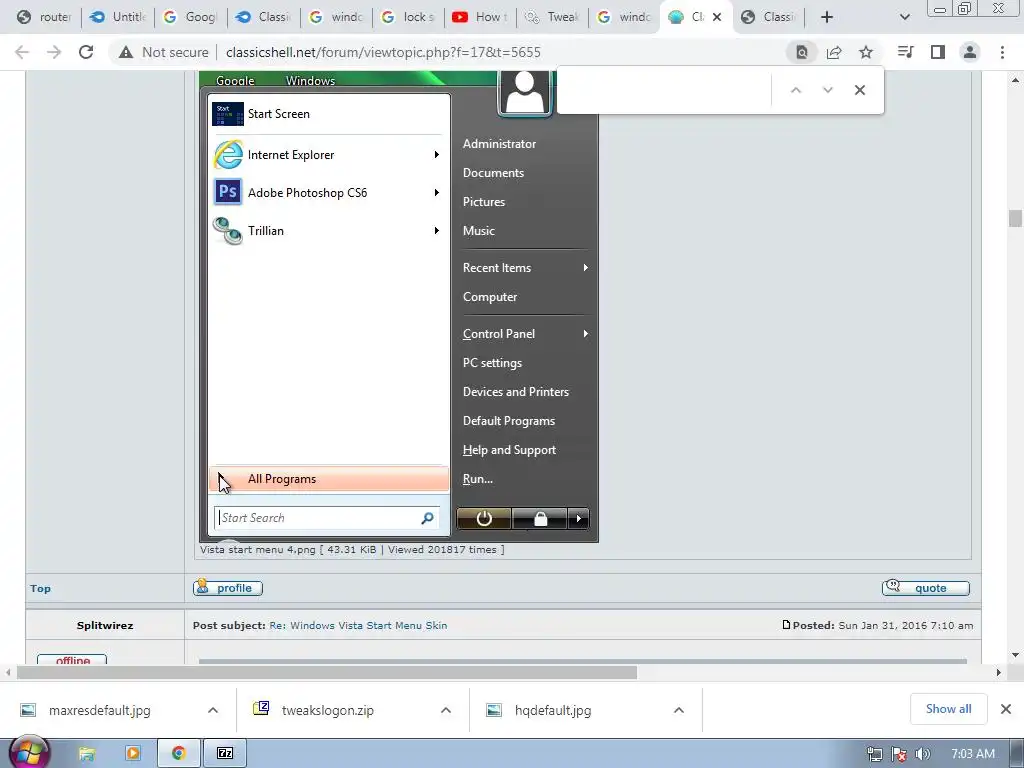Viewport: 1024px width, 768px height.
Task: Quote this post with the quote button
Action: (925, 588)
